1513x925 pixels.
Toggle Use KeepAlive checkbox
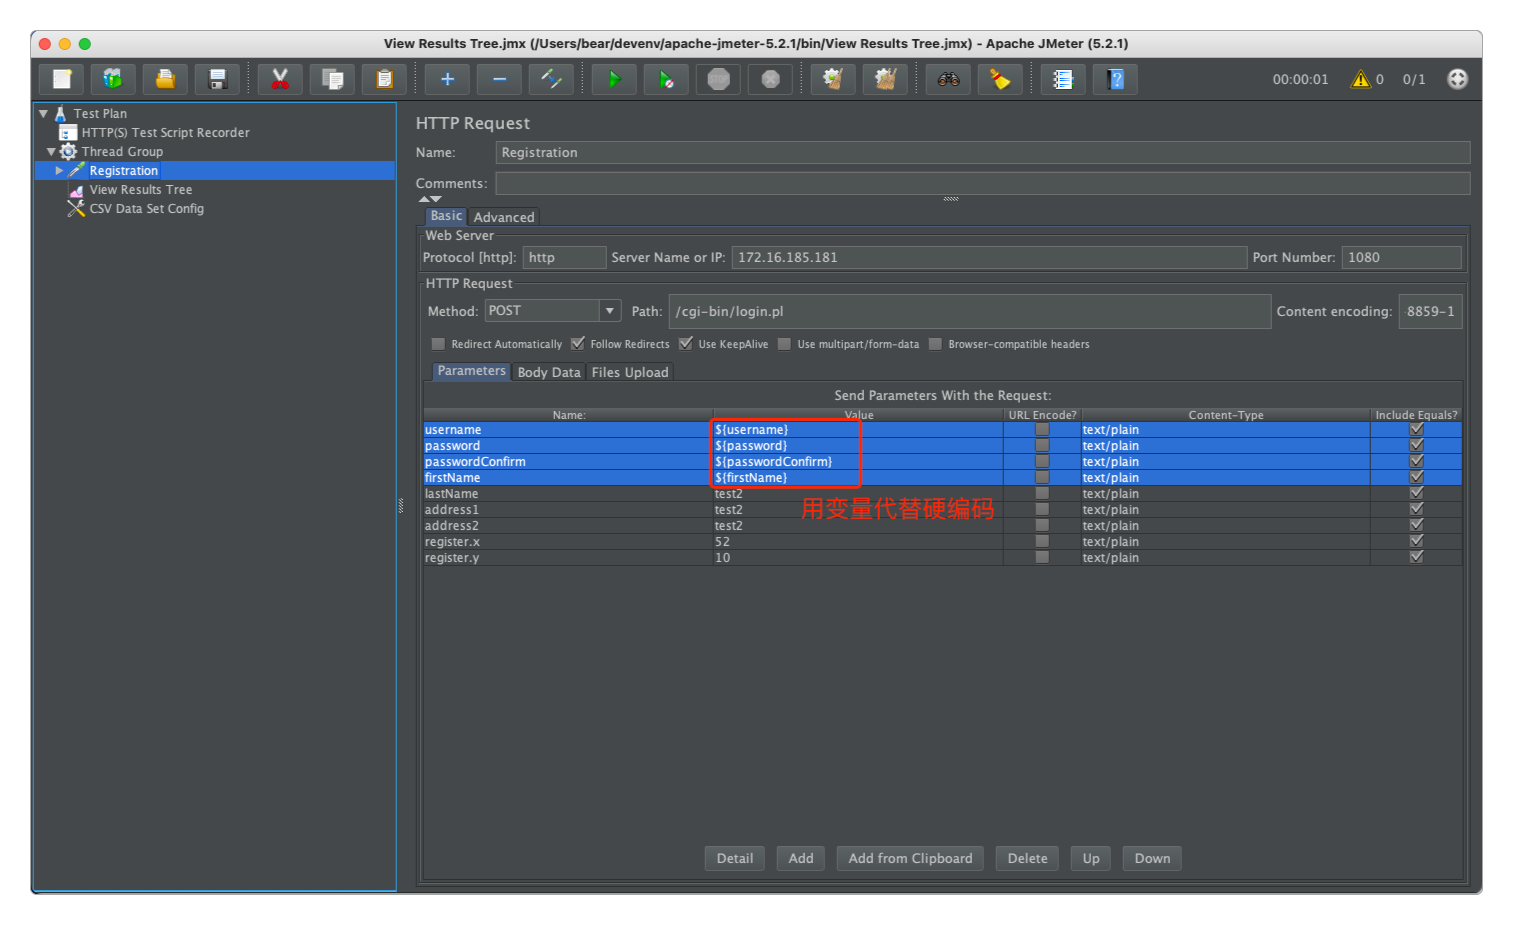point(685,344)
